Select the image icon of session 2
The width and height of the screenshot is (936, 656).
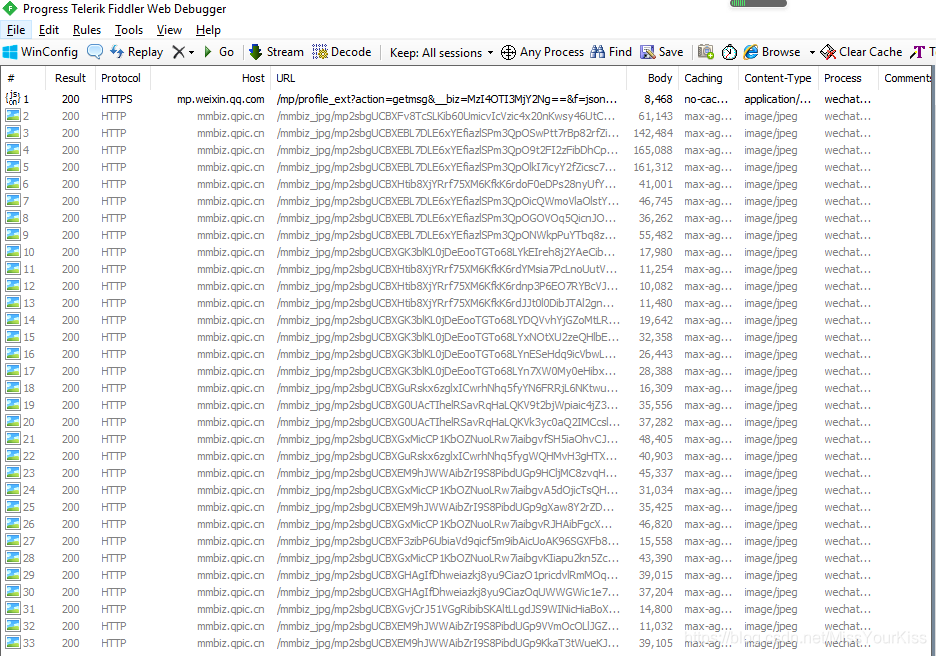(13, 115)
